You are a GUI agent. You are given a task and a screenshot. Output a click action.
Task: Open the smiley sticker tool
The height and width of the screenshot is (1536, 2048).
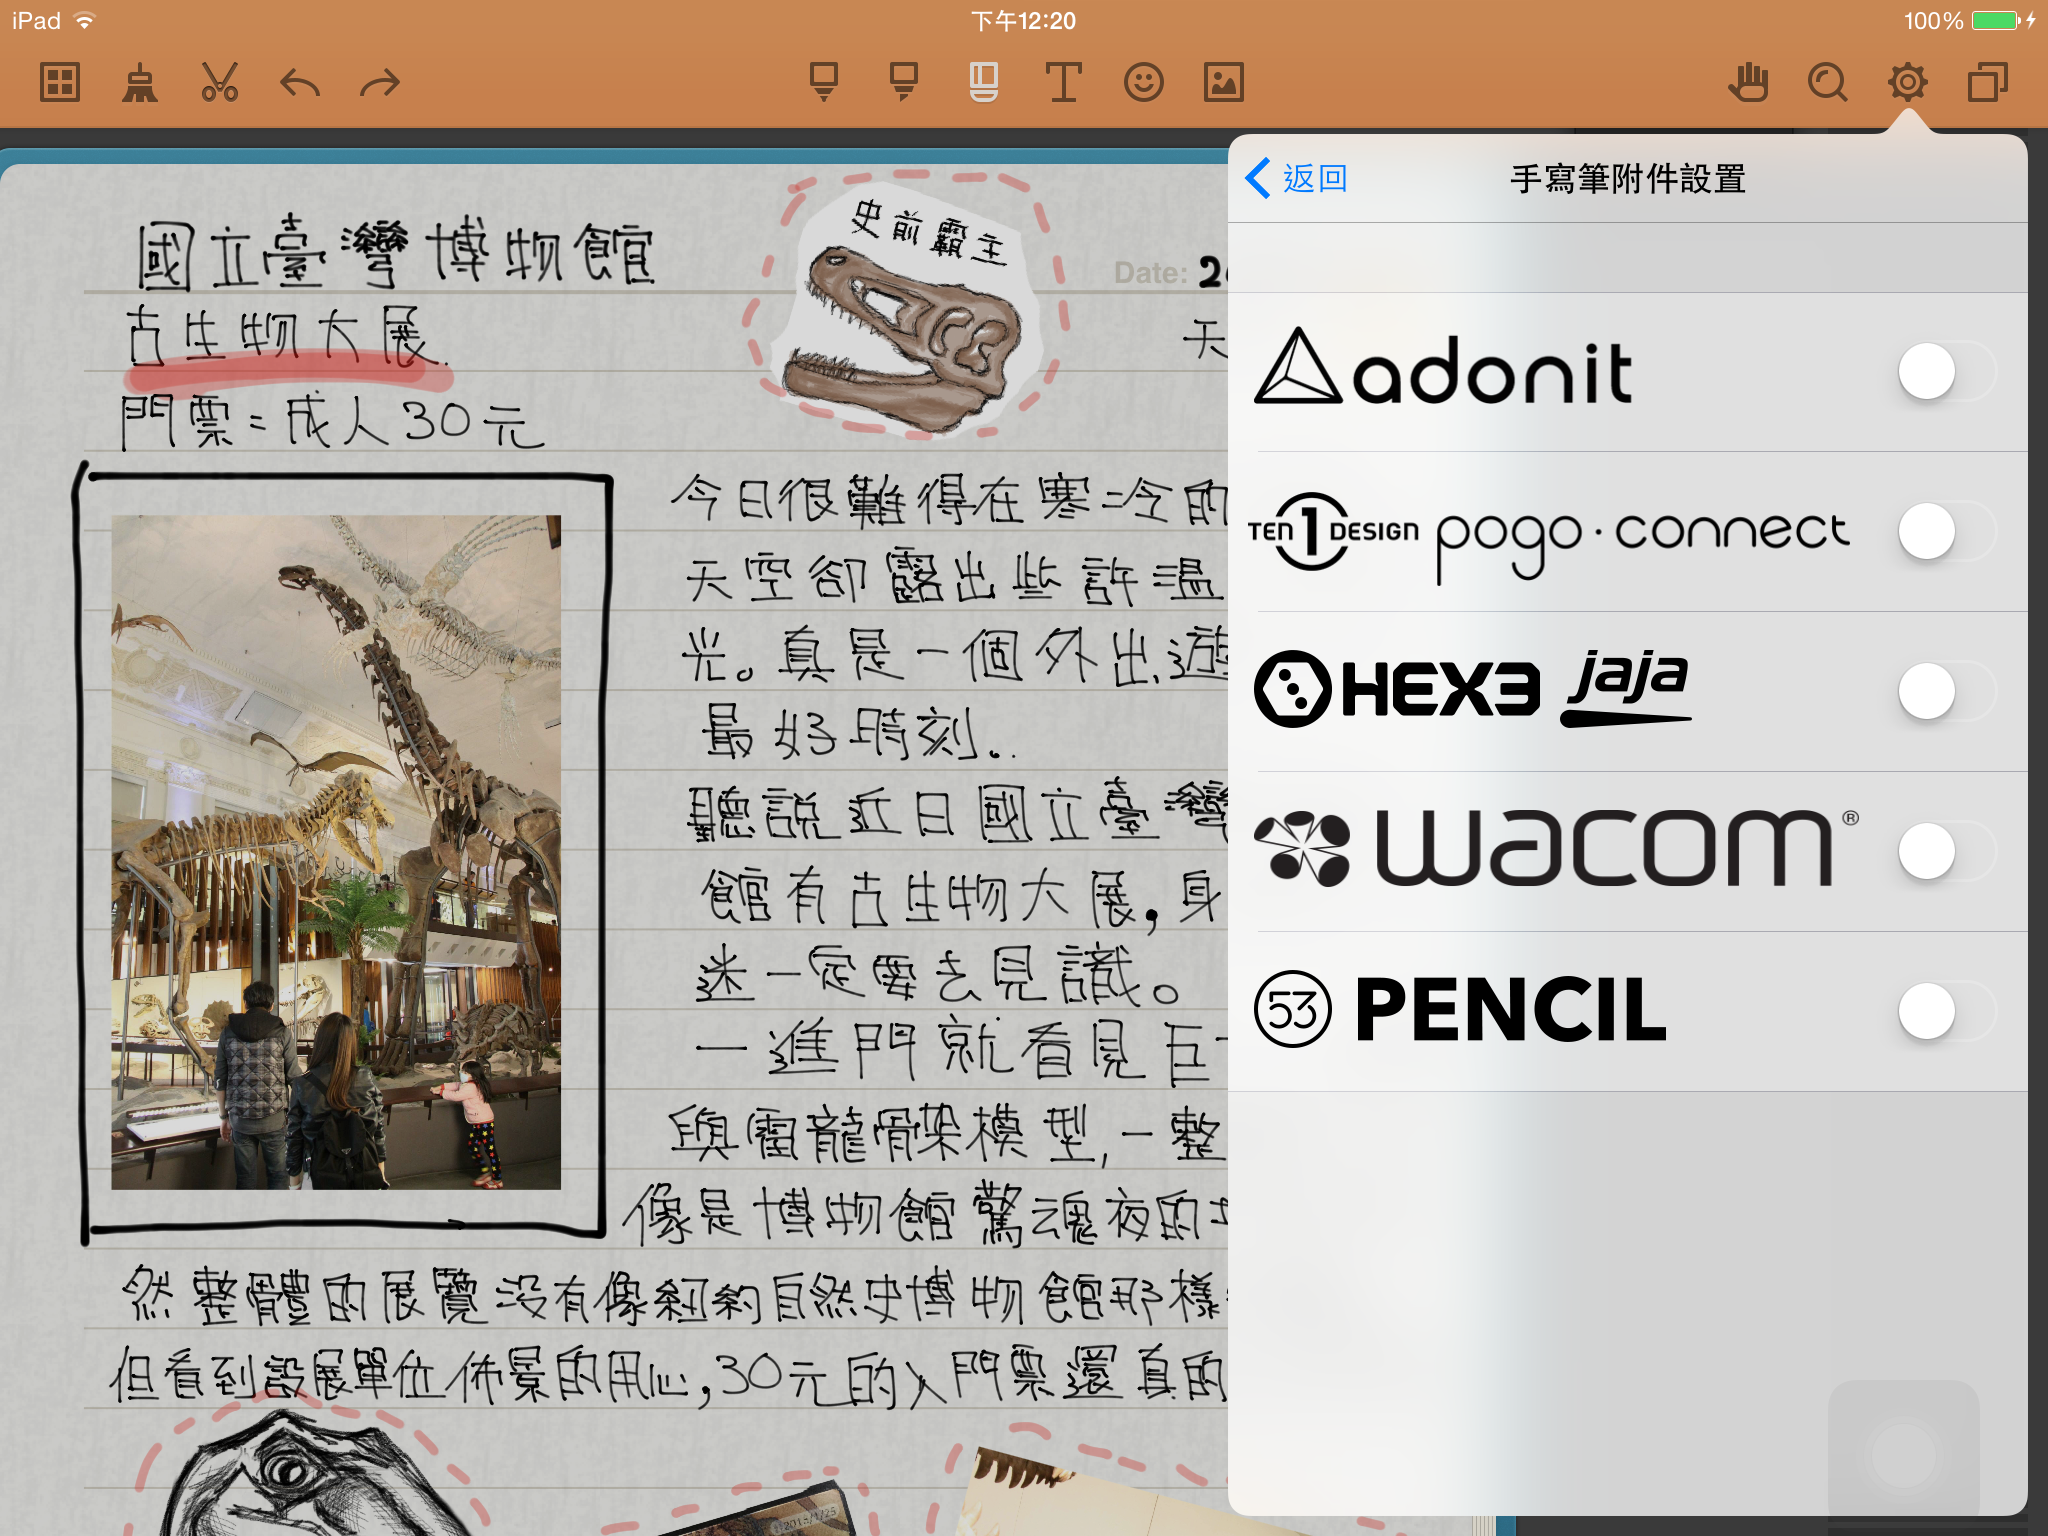click(1144, 82)
